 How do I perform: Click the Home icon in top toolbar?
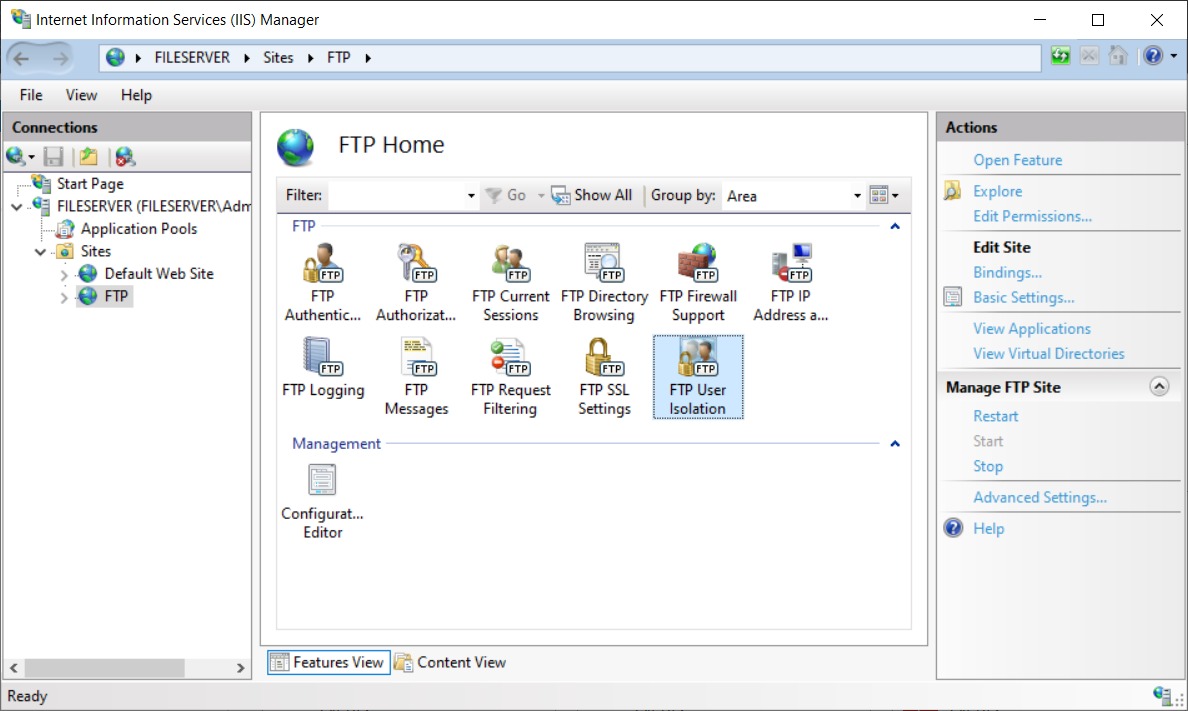[x=1118, y=55]
